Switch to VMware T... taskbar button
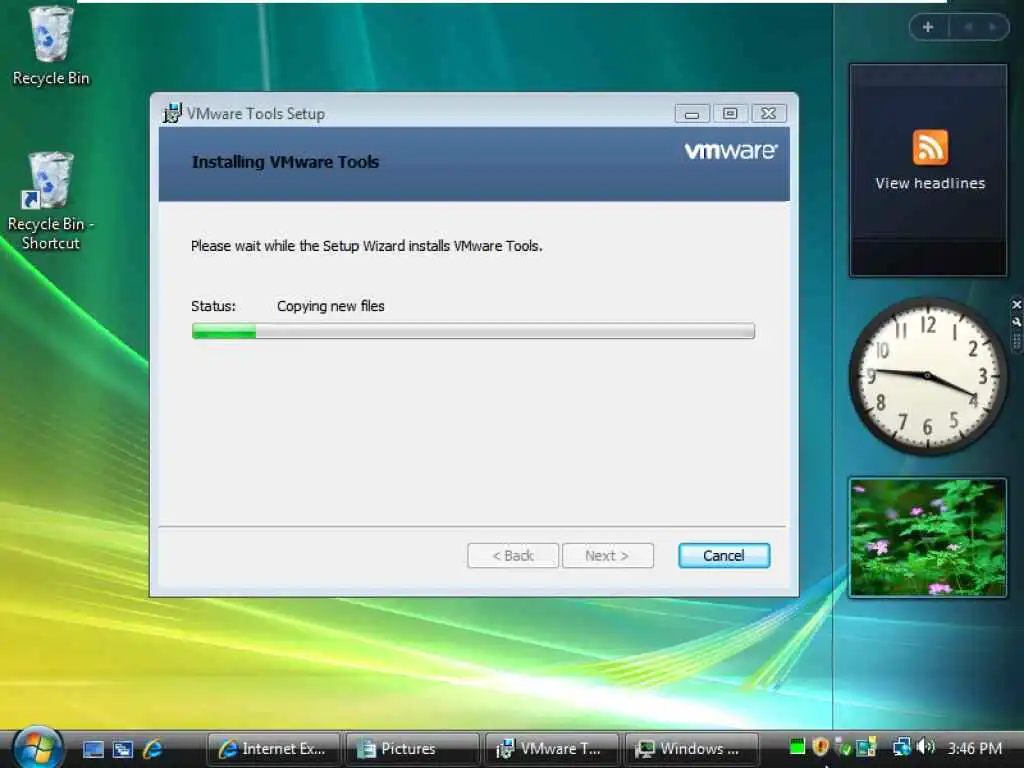 point(552,749)
